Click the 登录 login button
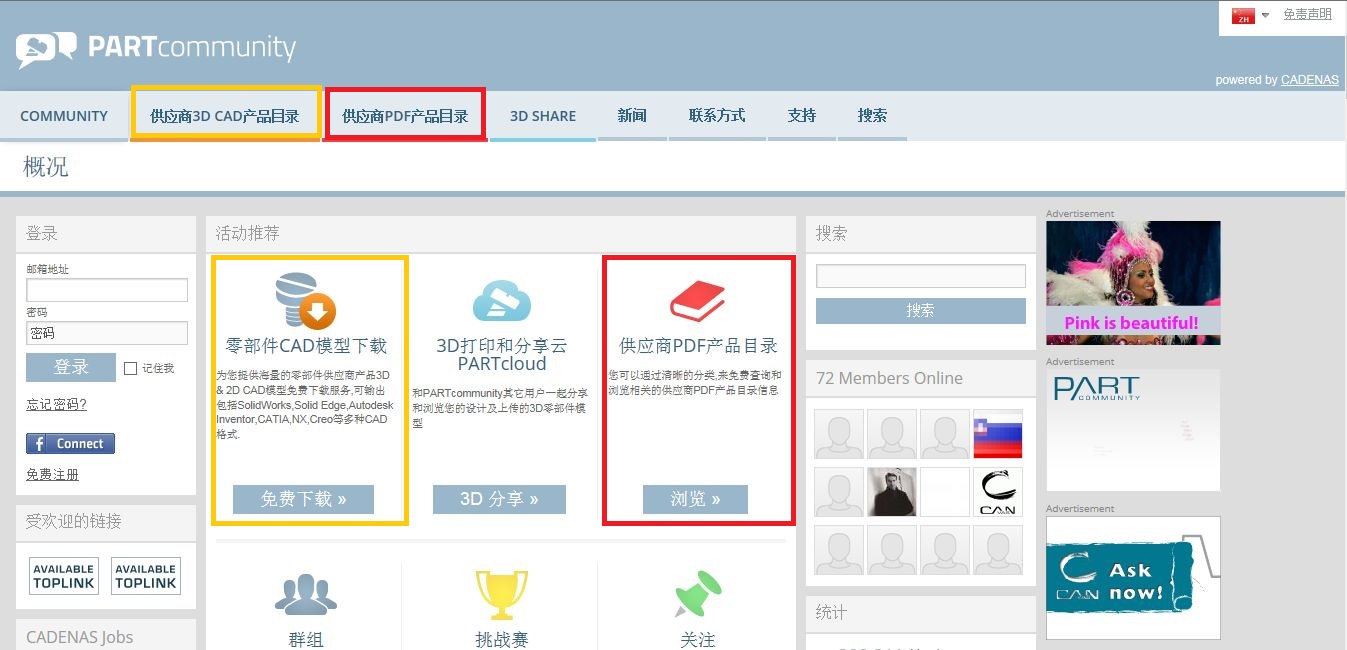Screen dimensions: 1347x650 pos(71,367)
